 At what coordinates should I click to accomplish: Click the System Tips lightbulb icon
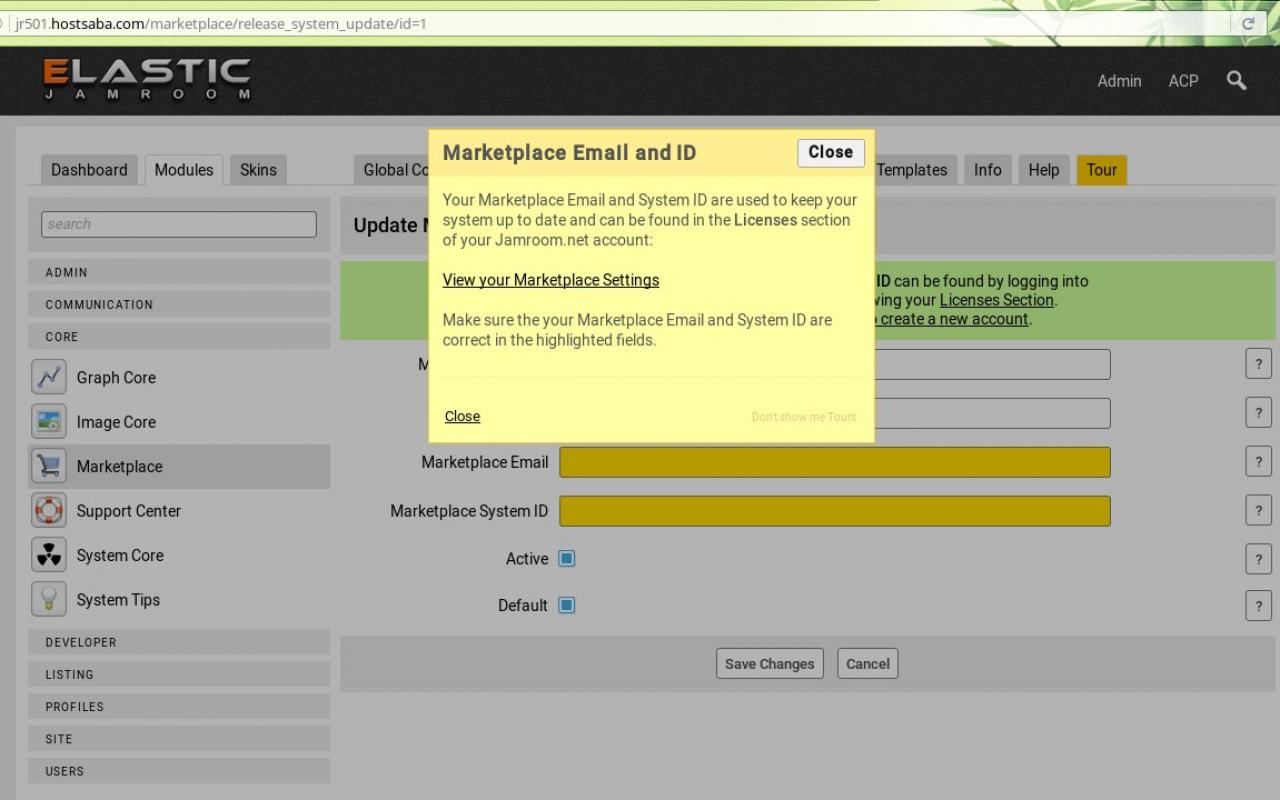[49, 600]
